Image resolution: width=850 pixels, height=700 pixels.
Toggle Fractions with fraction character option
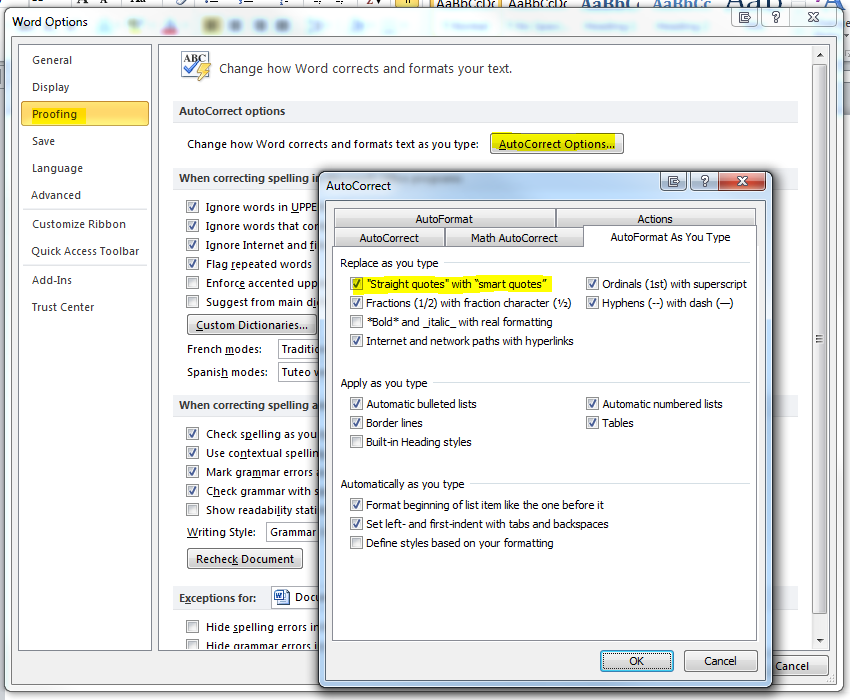click(356, 303)
